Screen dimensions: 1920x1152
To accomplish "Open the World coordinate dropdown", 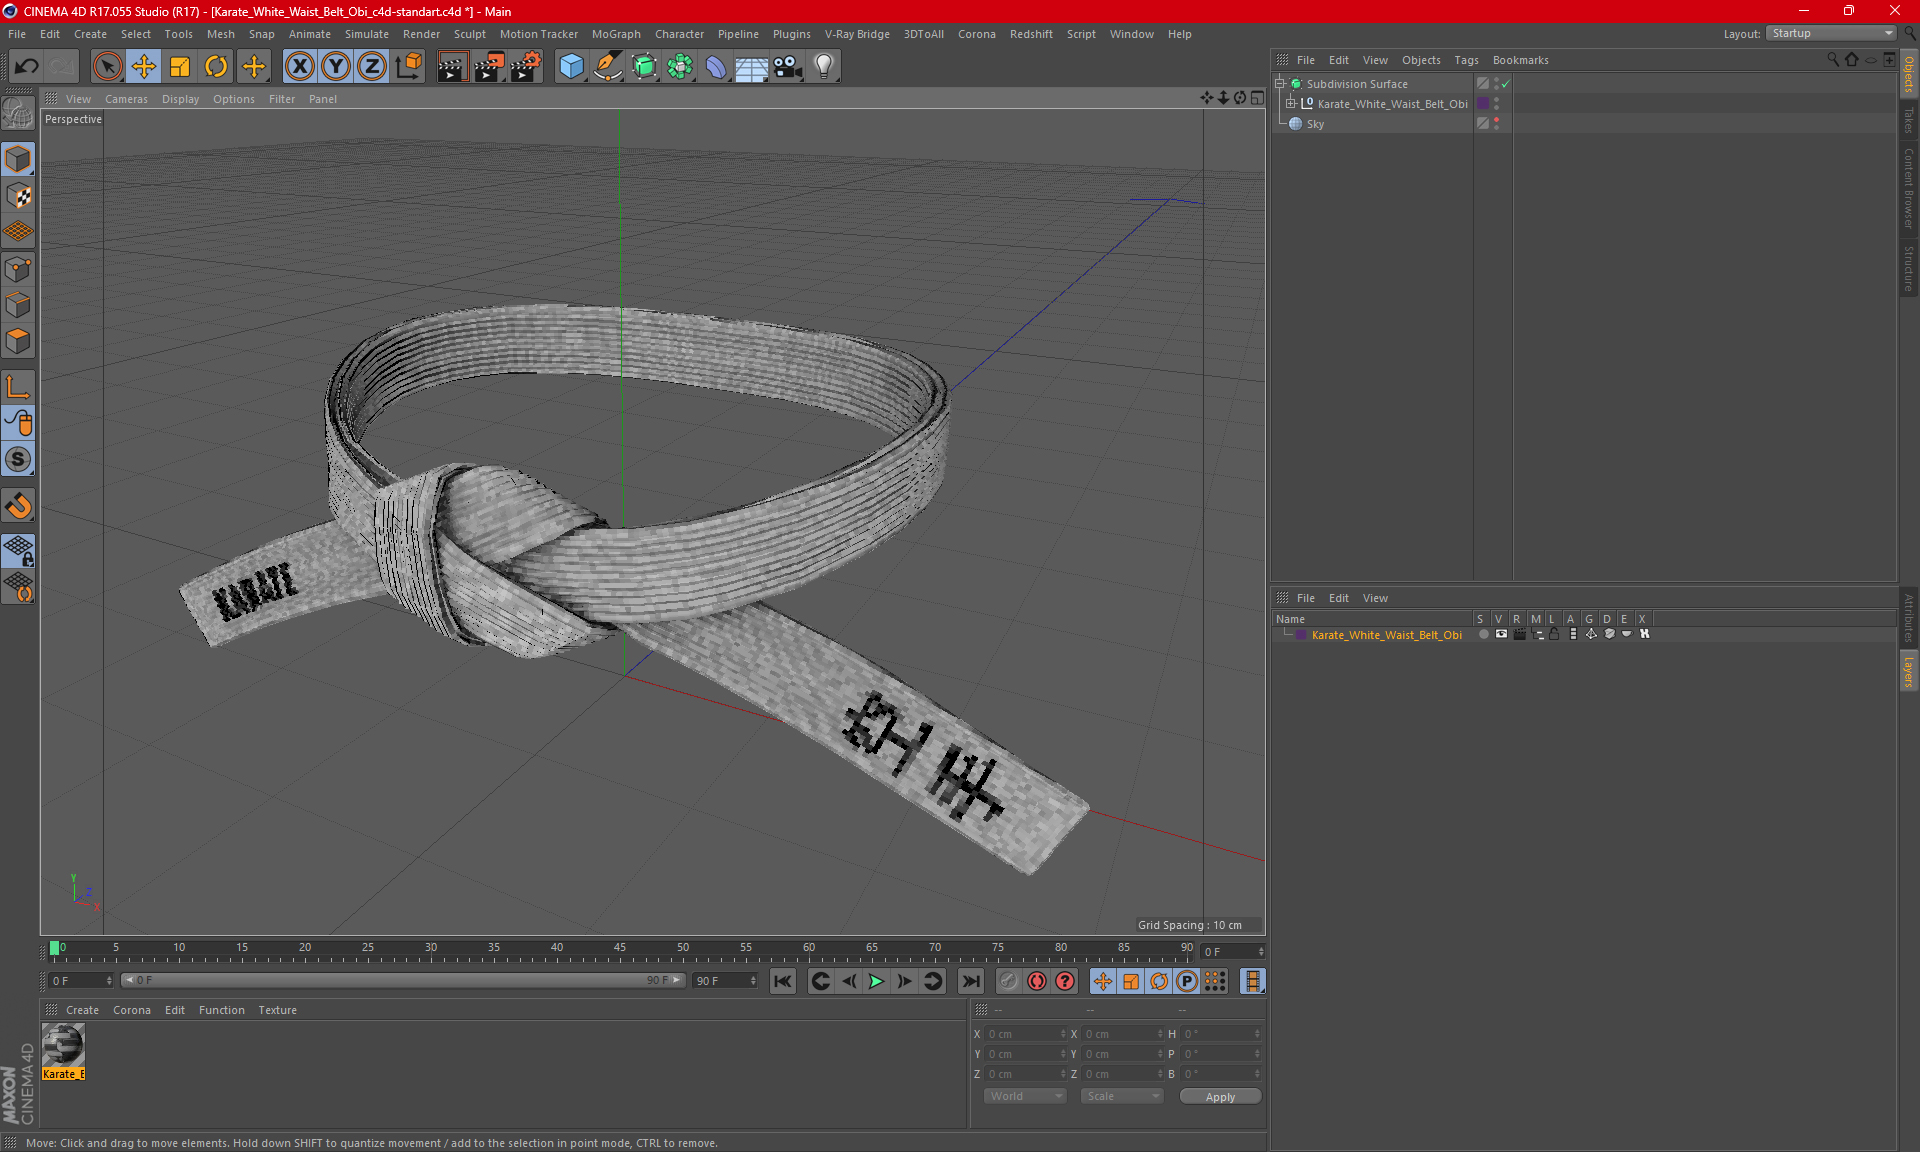I will [1025, 1096].
